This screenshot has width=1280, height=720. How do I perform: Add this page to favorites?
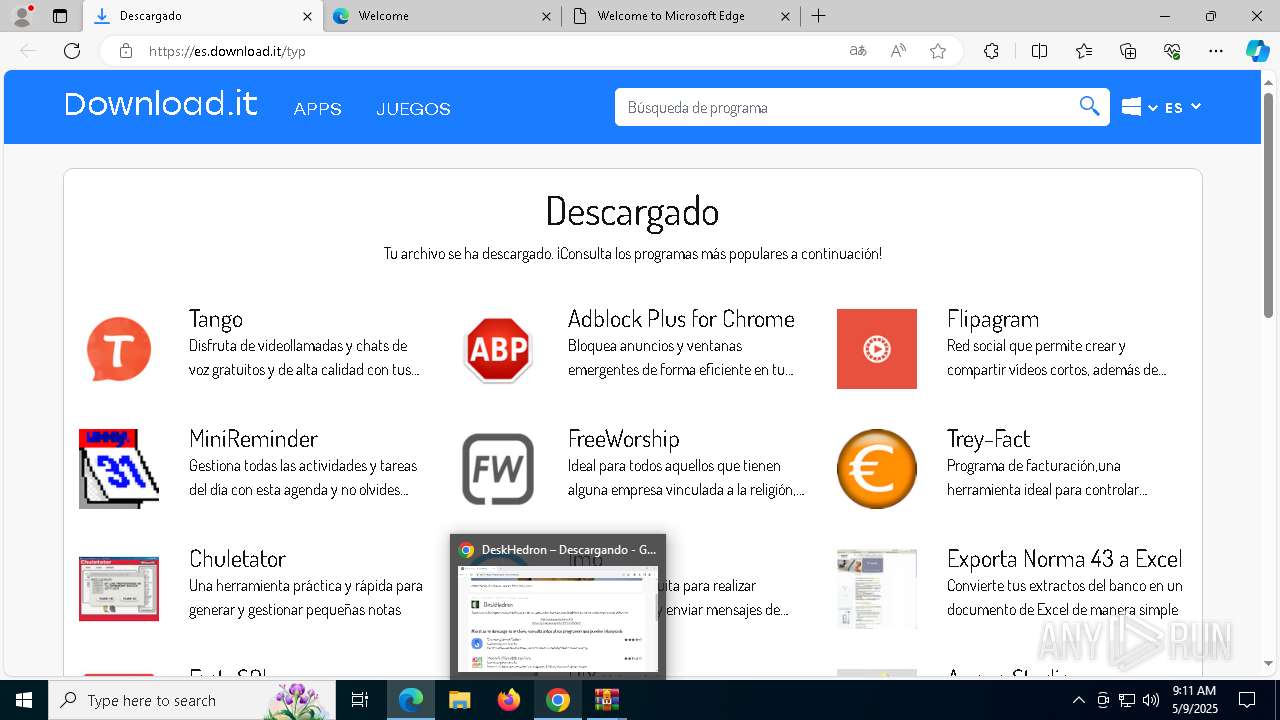(938, 51)
